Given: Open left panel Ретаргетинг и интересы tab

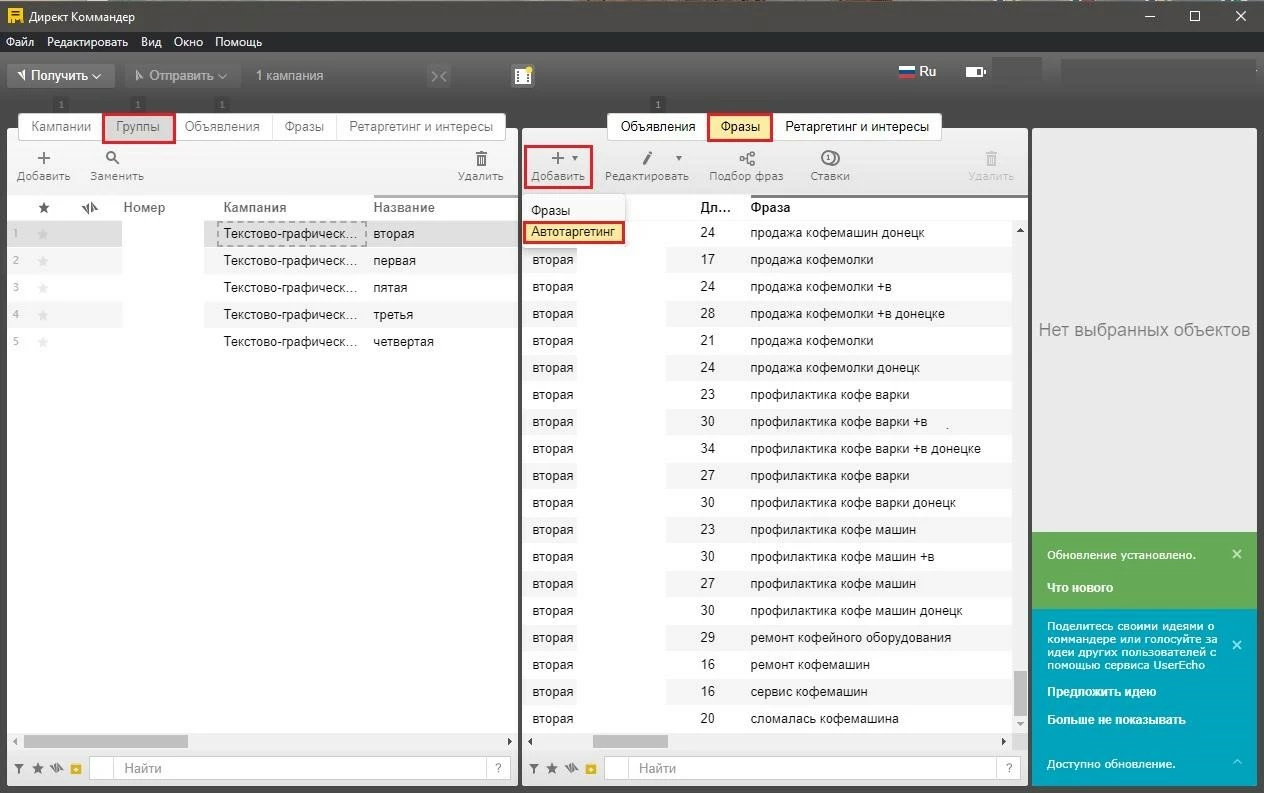Looking at the screenshot, I should [421, 127].
